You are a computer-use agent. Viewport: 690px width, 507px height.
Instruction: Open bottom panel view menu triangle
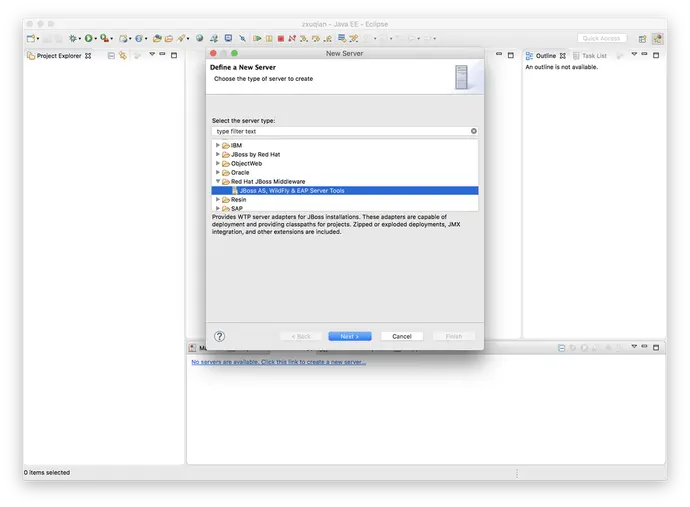[634, 346]
